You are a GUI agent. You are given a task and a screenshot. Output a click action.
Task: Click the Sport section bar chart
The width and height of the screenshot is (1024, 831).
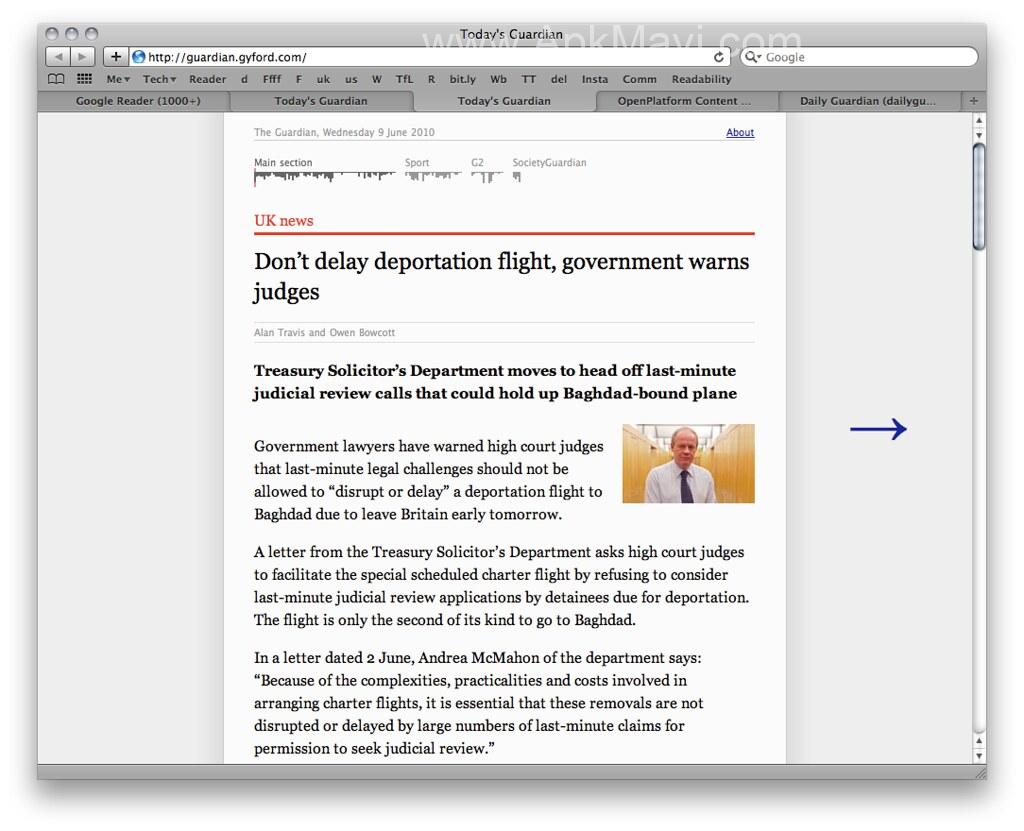tap(432, 176)
